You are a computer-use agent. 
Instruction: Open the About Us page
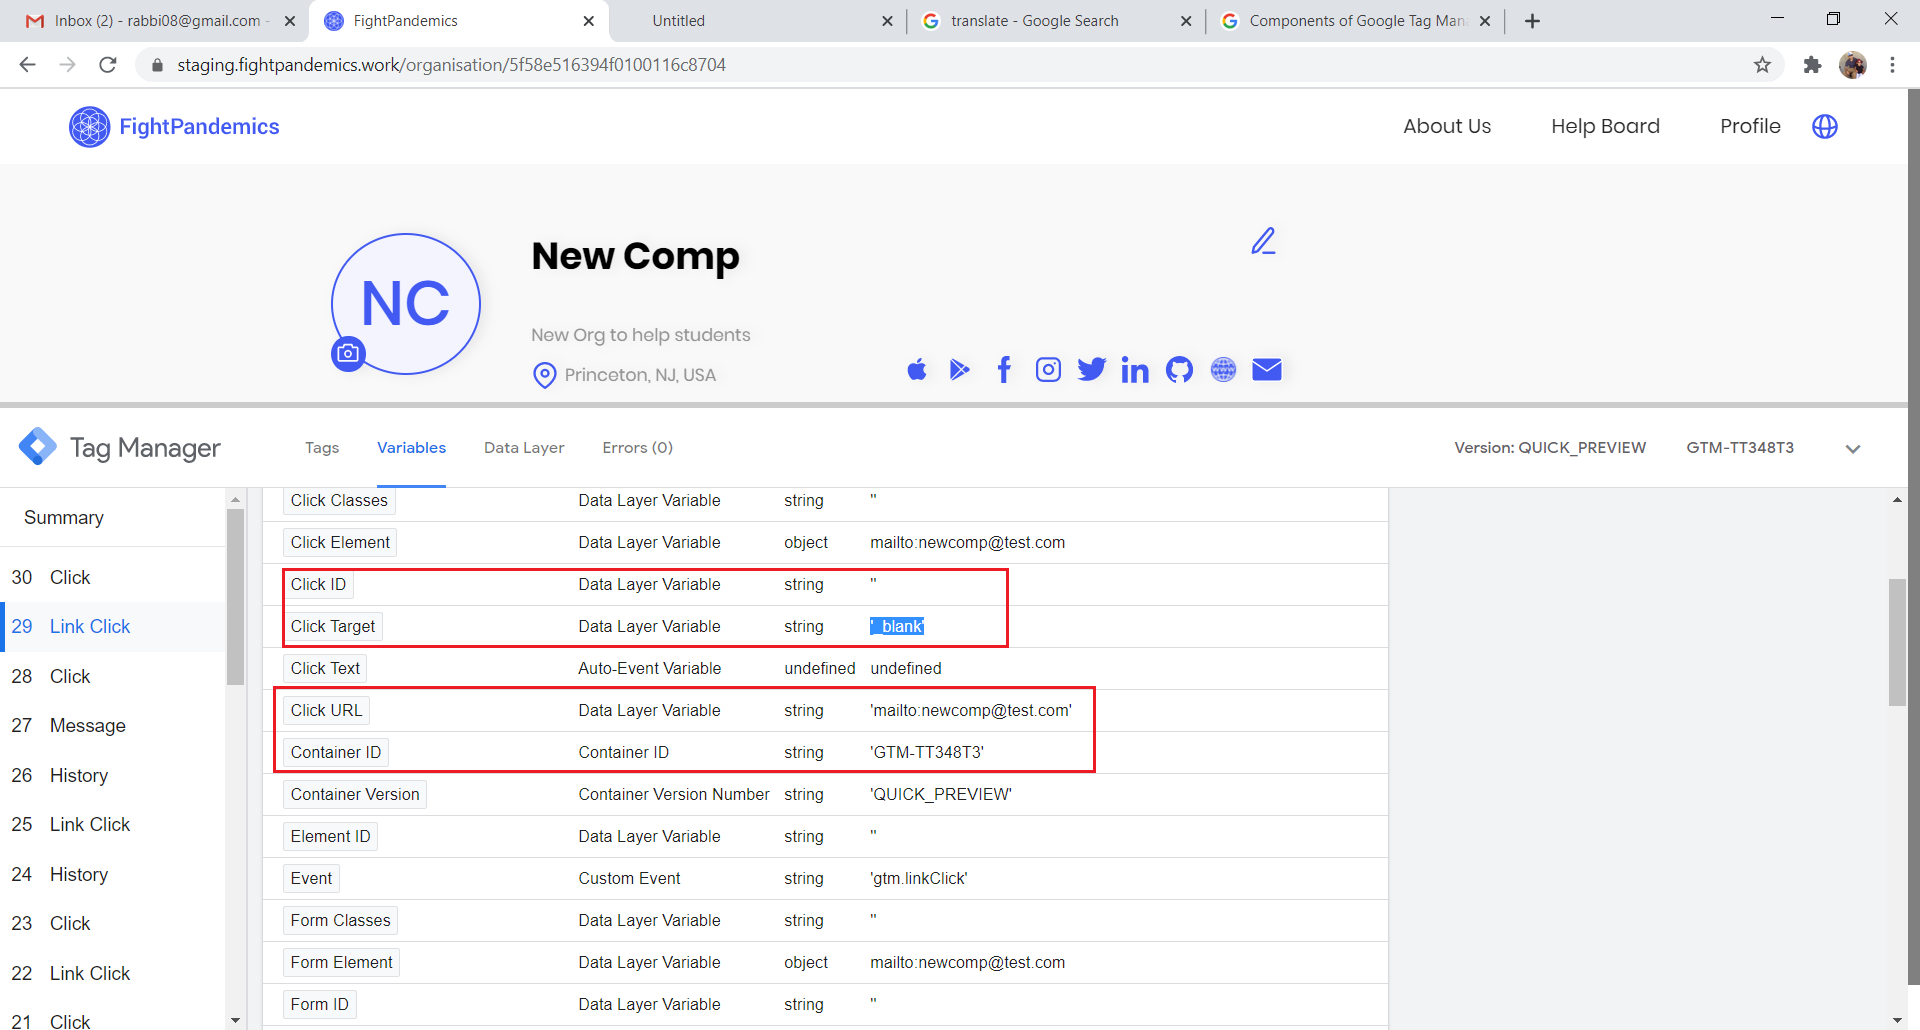coord(1447,126)
